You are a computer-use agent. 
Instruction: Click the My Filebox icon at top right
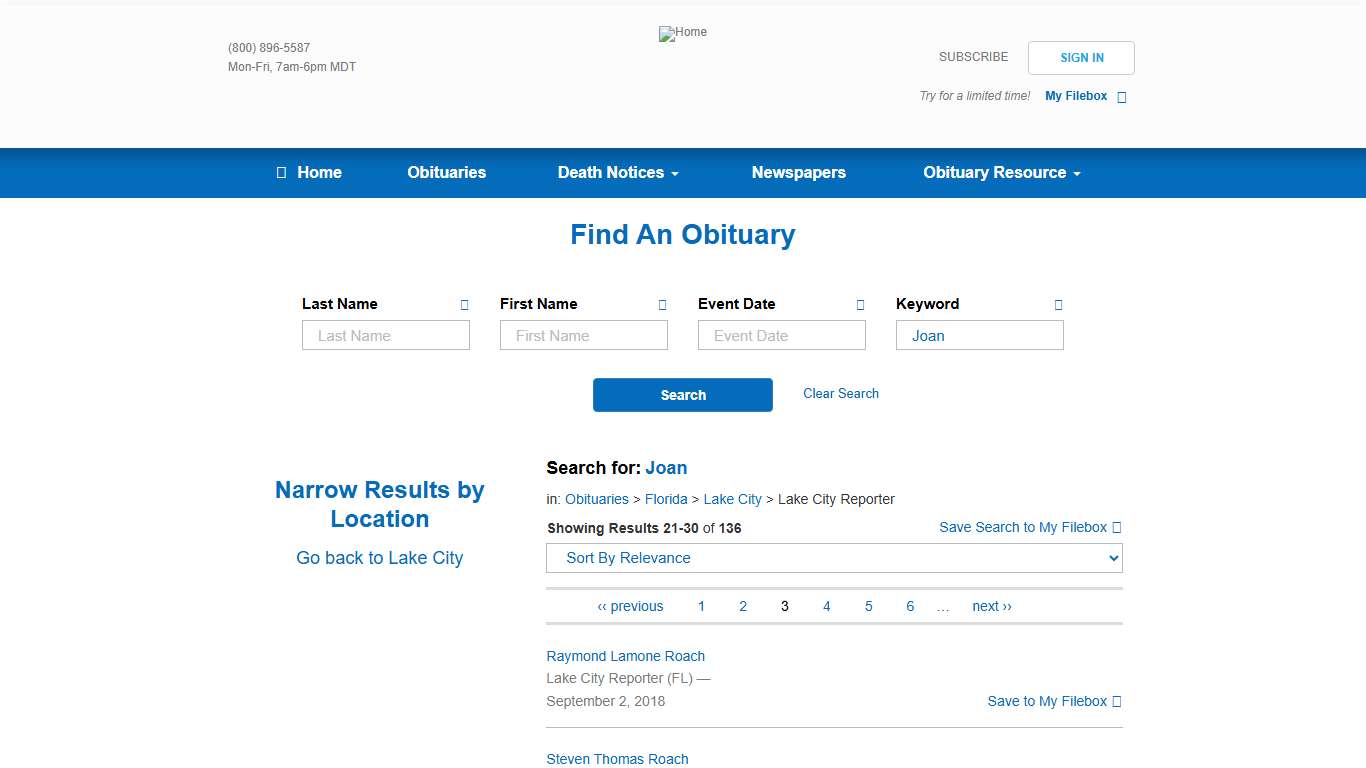tap(1121, 96)
